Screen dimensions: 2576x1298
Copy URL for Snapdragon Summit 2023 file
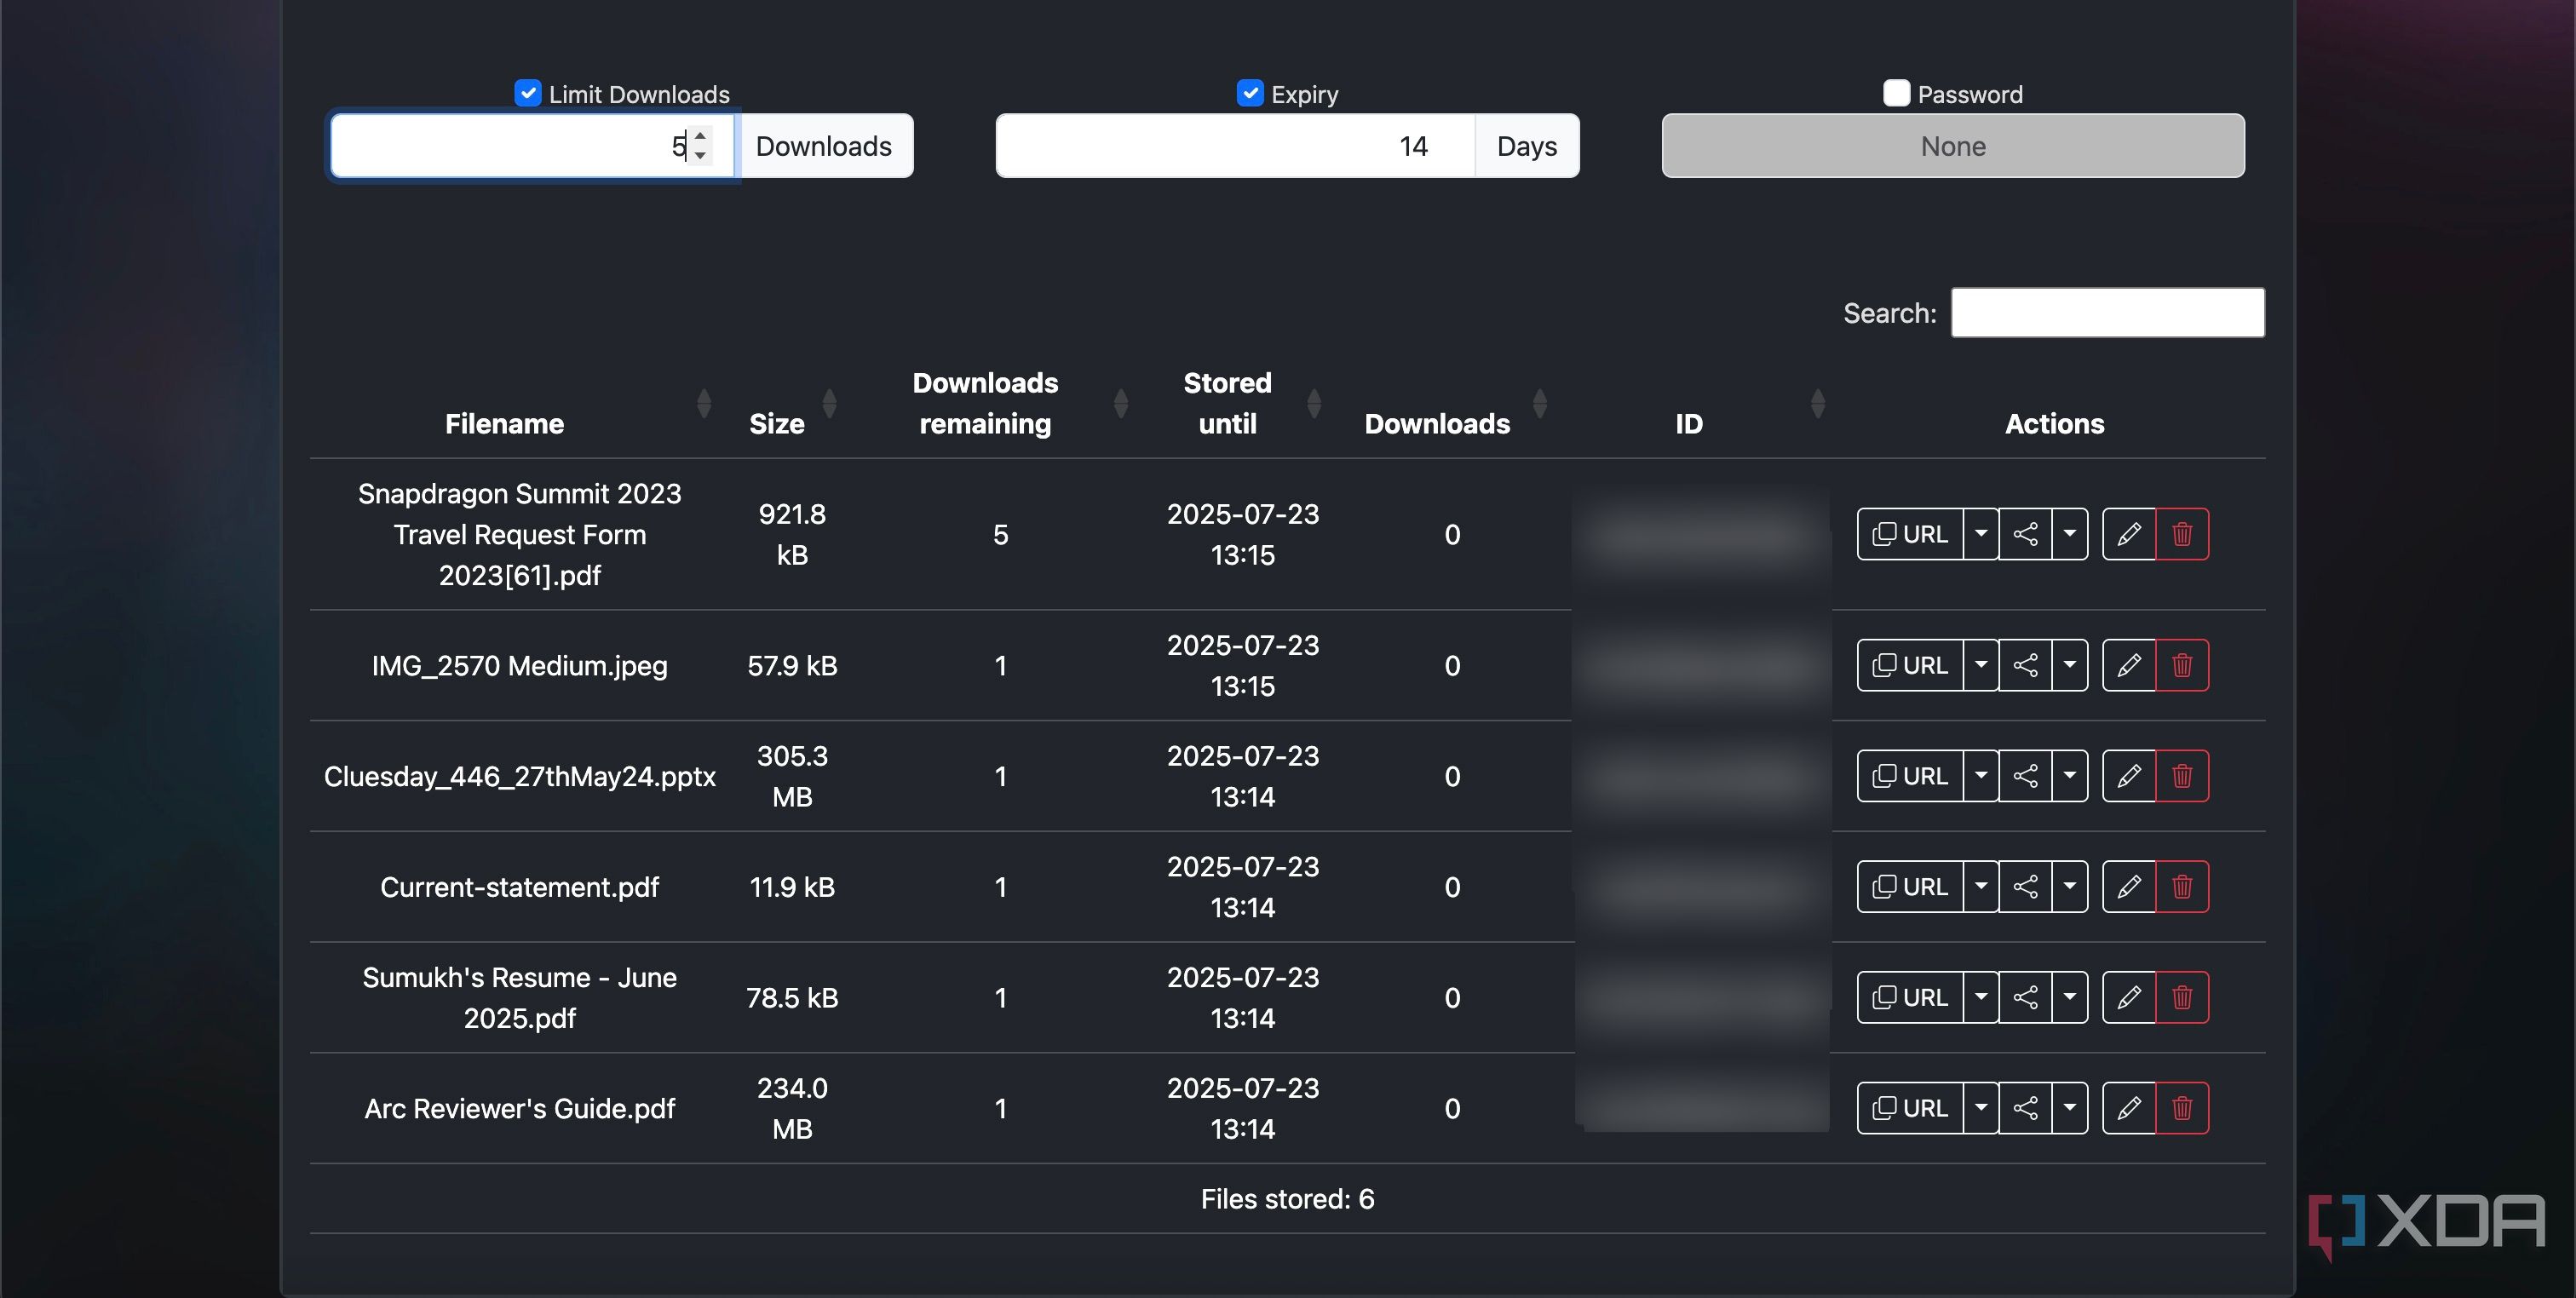tap(1910, 534)
